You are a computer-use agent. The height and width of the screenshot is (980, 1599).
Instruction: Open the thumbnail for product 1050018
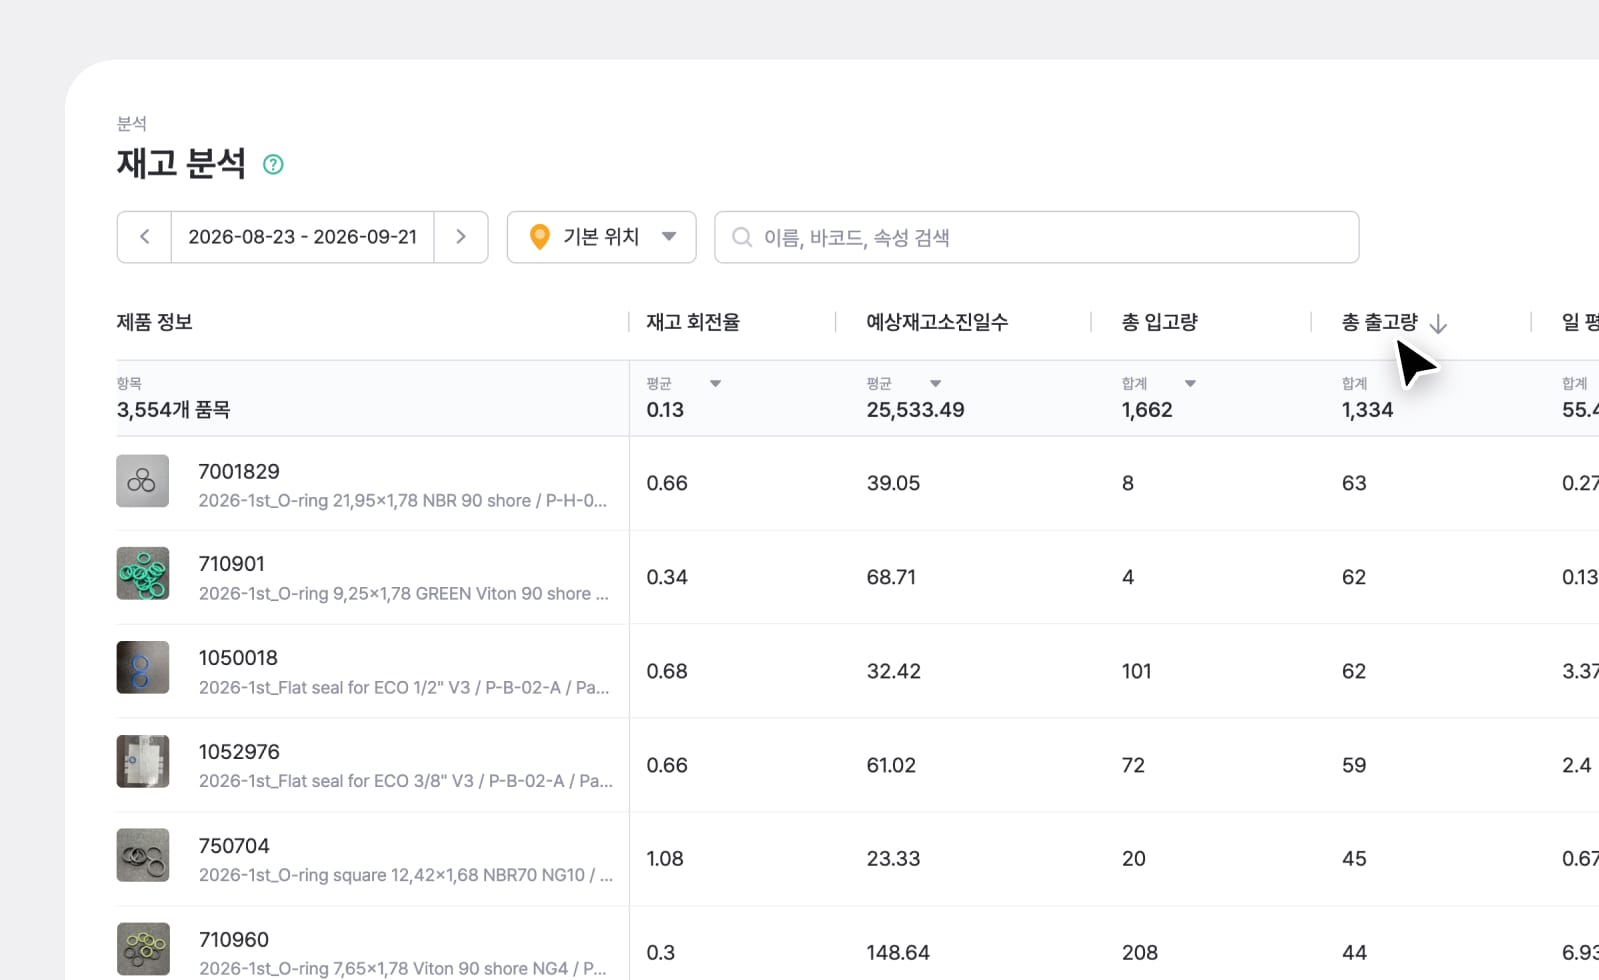pos(142,667)
